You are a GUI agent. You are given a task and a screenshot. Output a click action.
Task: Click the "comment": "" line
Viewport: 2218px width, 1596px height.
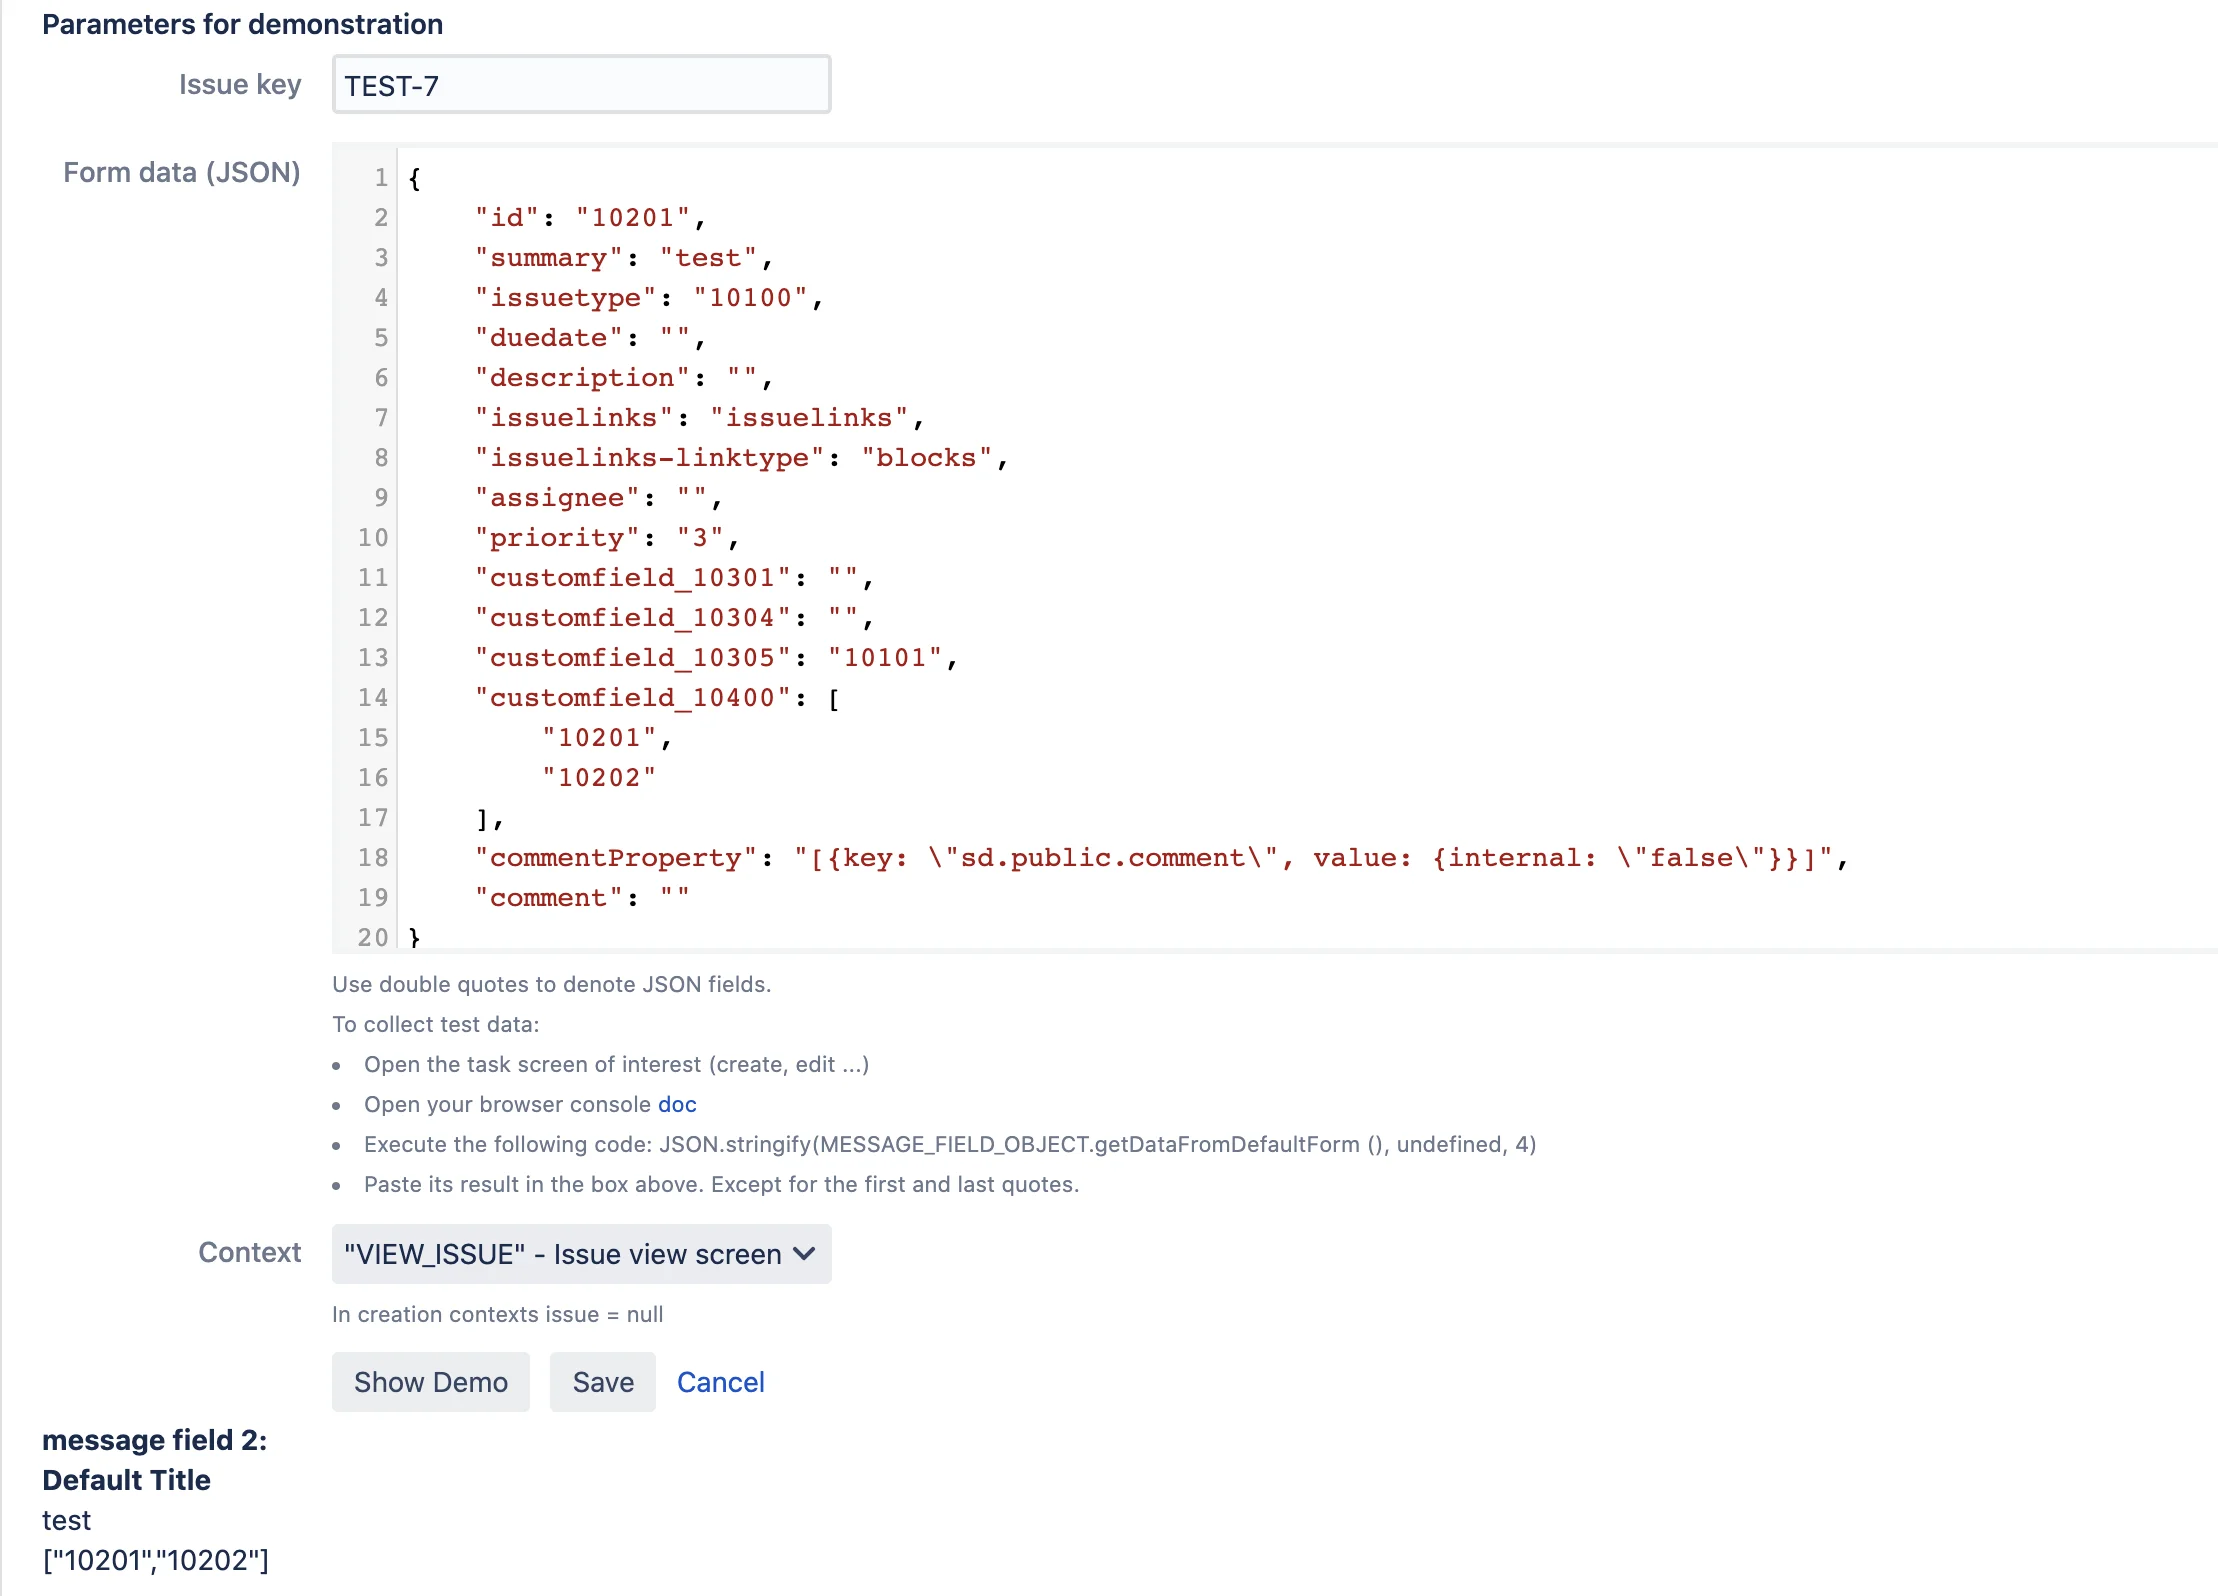click(x=582, y=898)
